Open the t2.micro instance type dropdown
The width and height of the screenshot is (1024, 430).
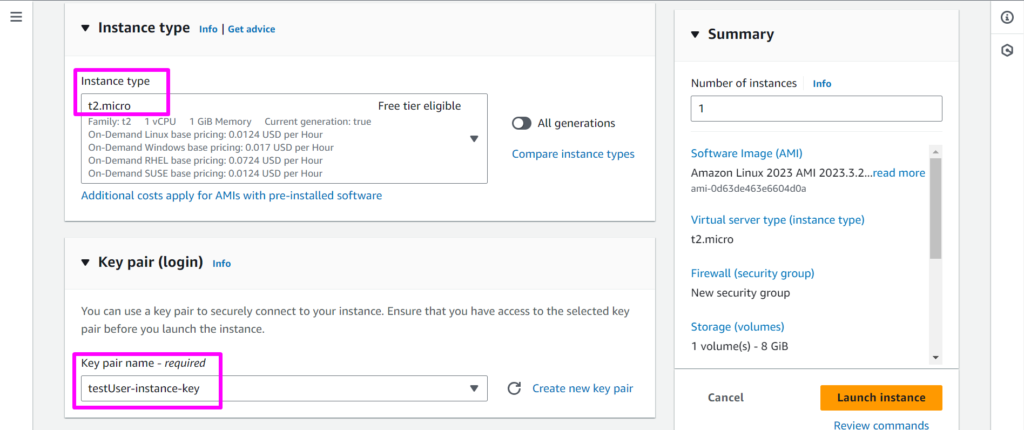(x=474, y=139)
